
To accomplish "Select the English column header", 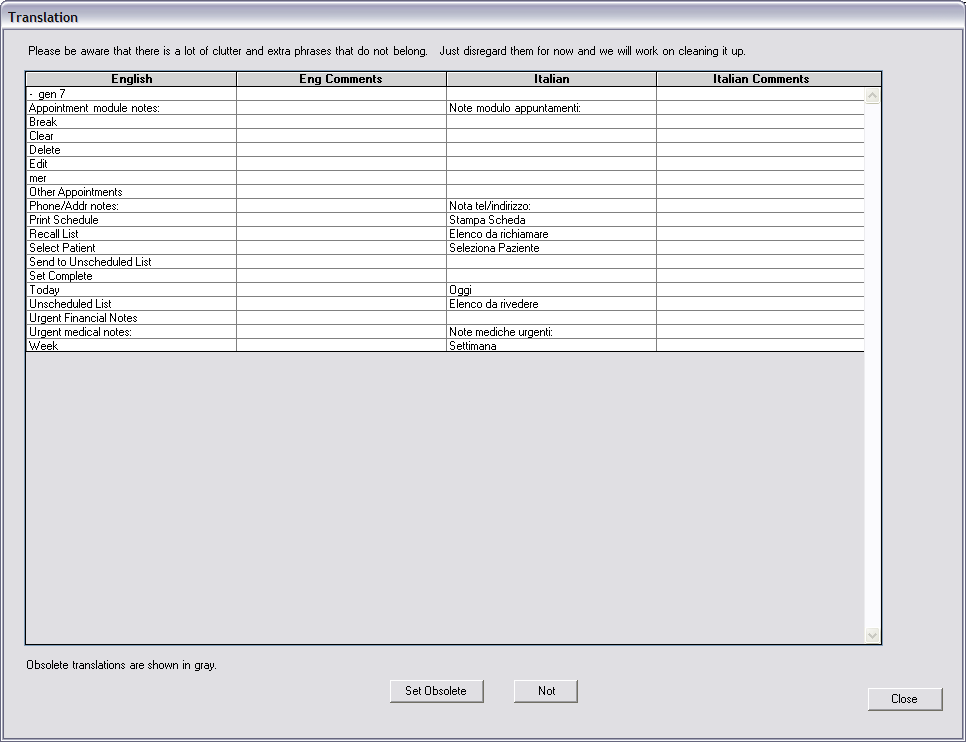I will click(x=131, y=79).
